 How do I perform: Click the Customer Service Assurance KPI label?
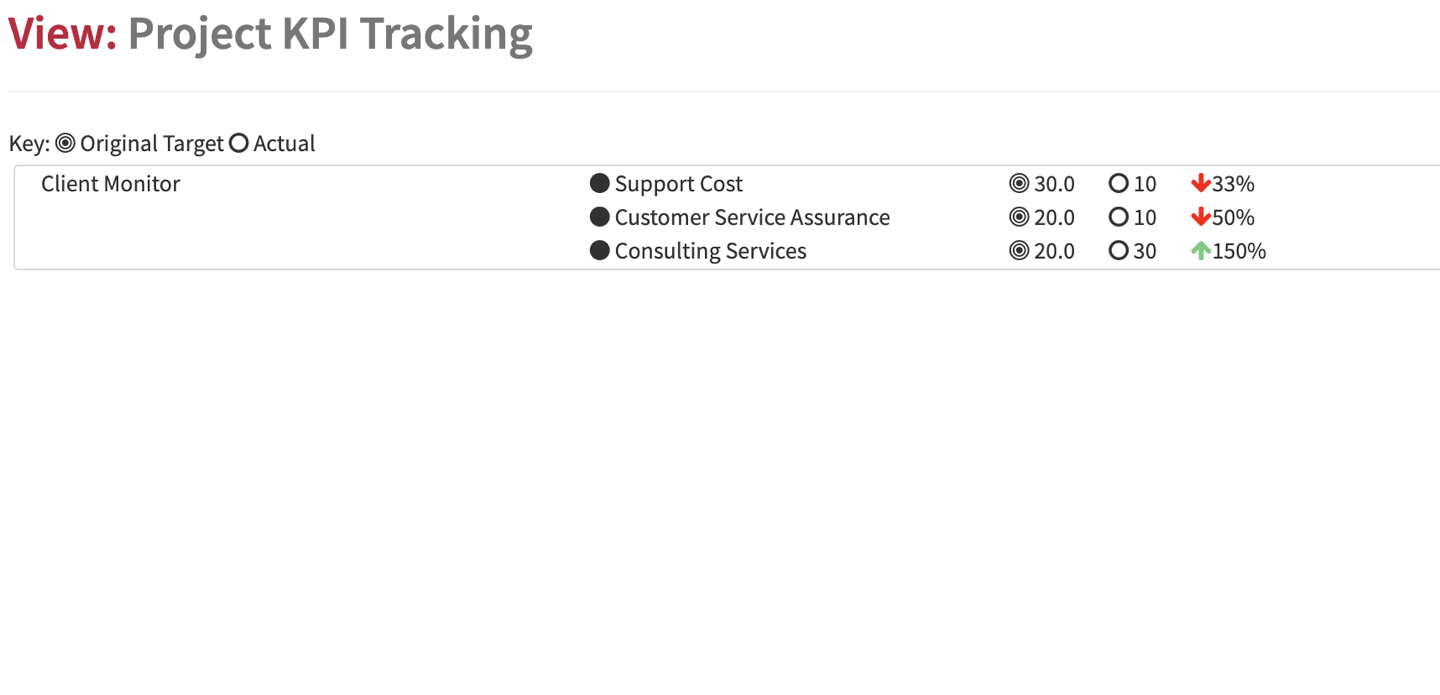[x=752, y=217]
